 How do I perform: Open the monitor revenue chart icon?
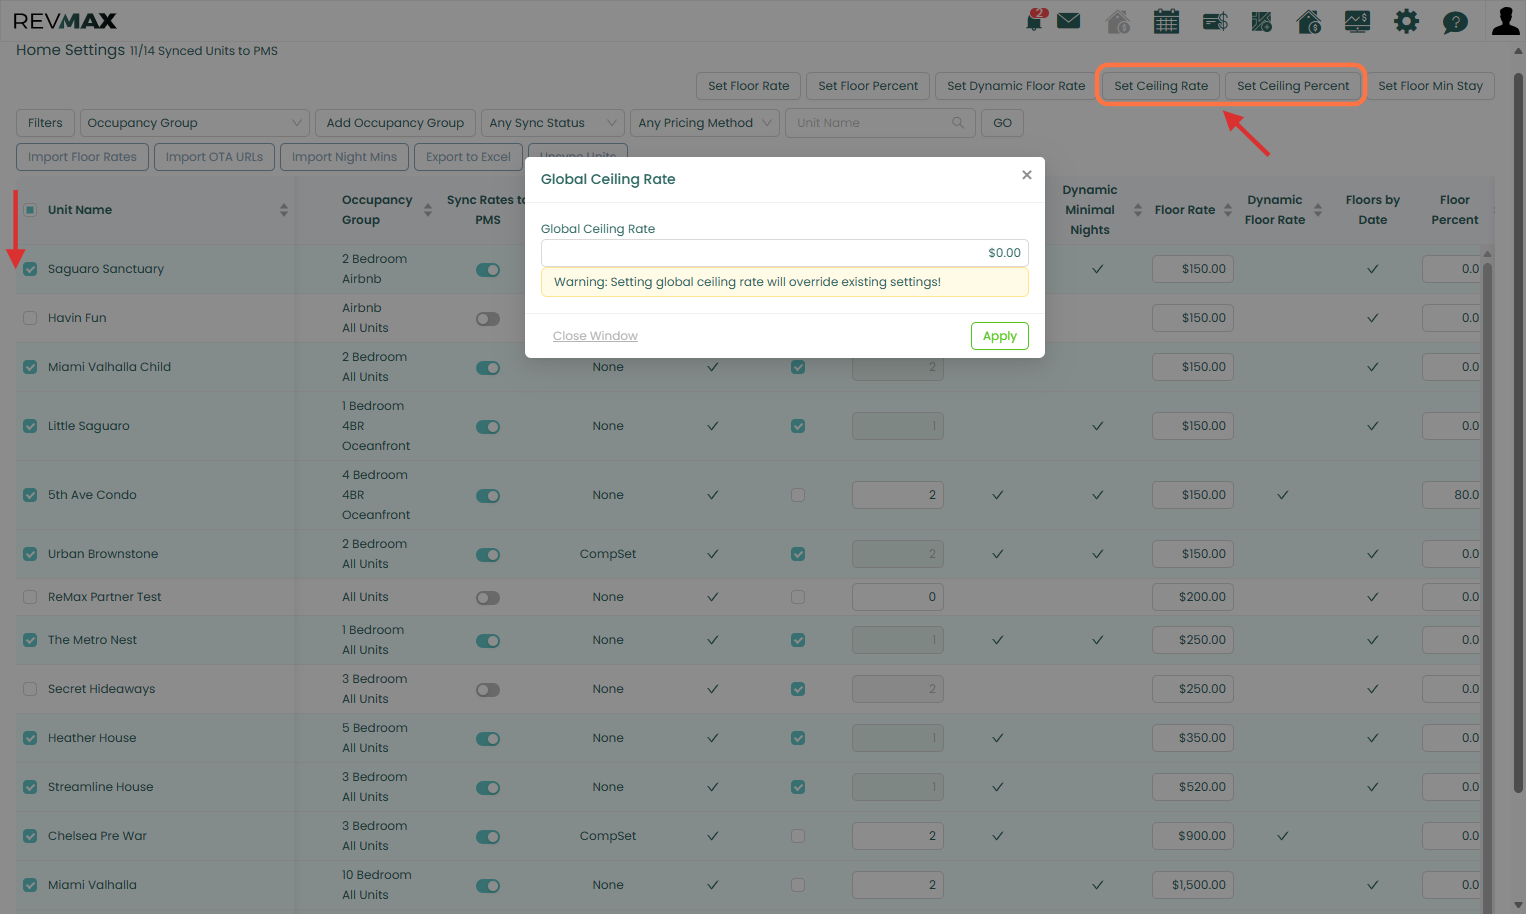point(1357,21)
